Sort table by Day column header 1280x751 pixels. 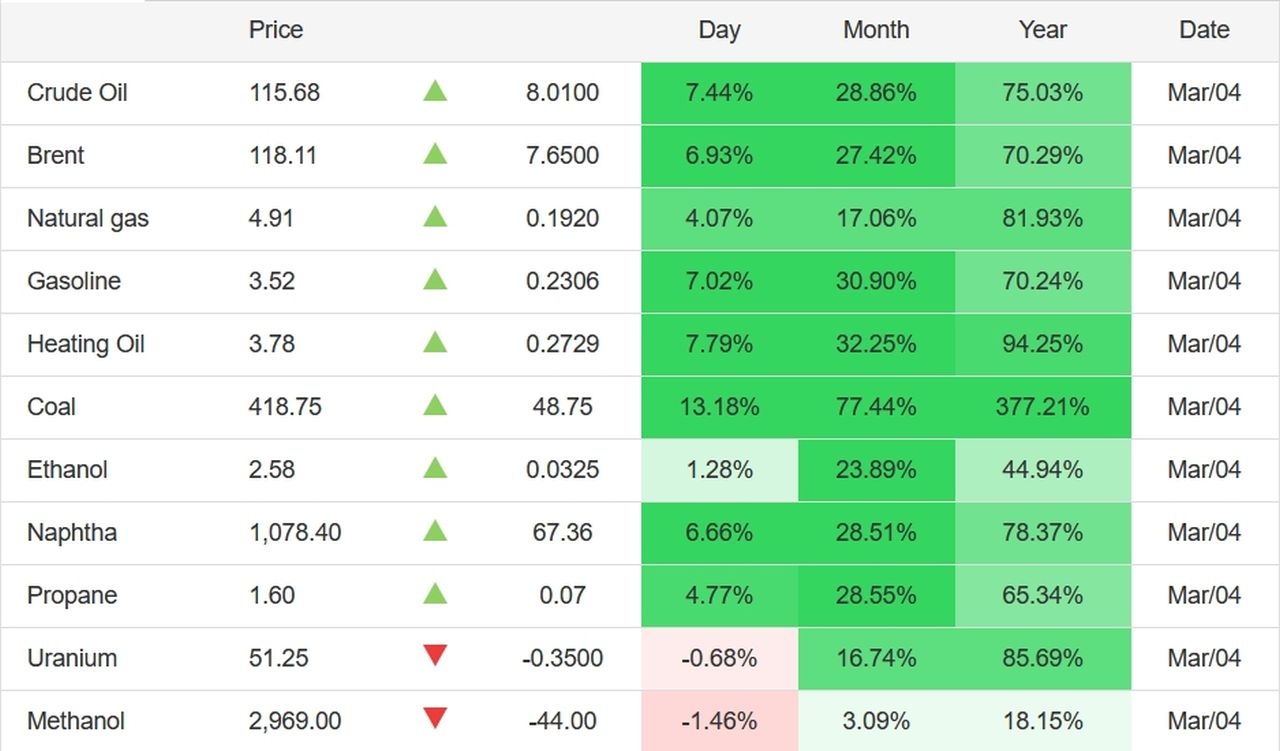(719, 30)
